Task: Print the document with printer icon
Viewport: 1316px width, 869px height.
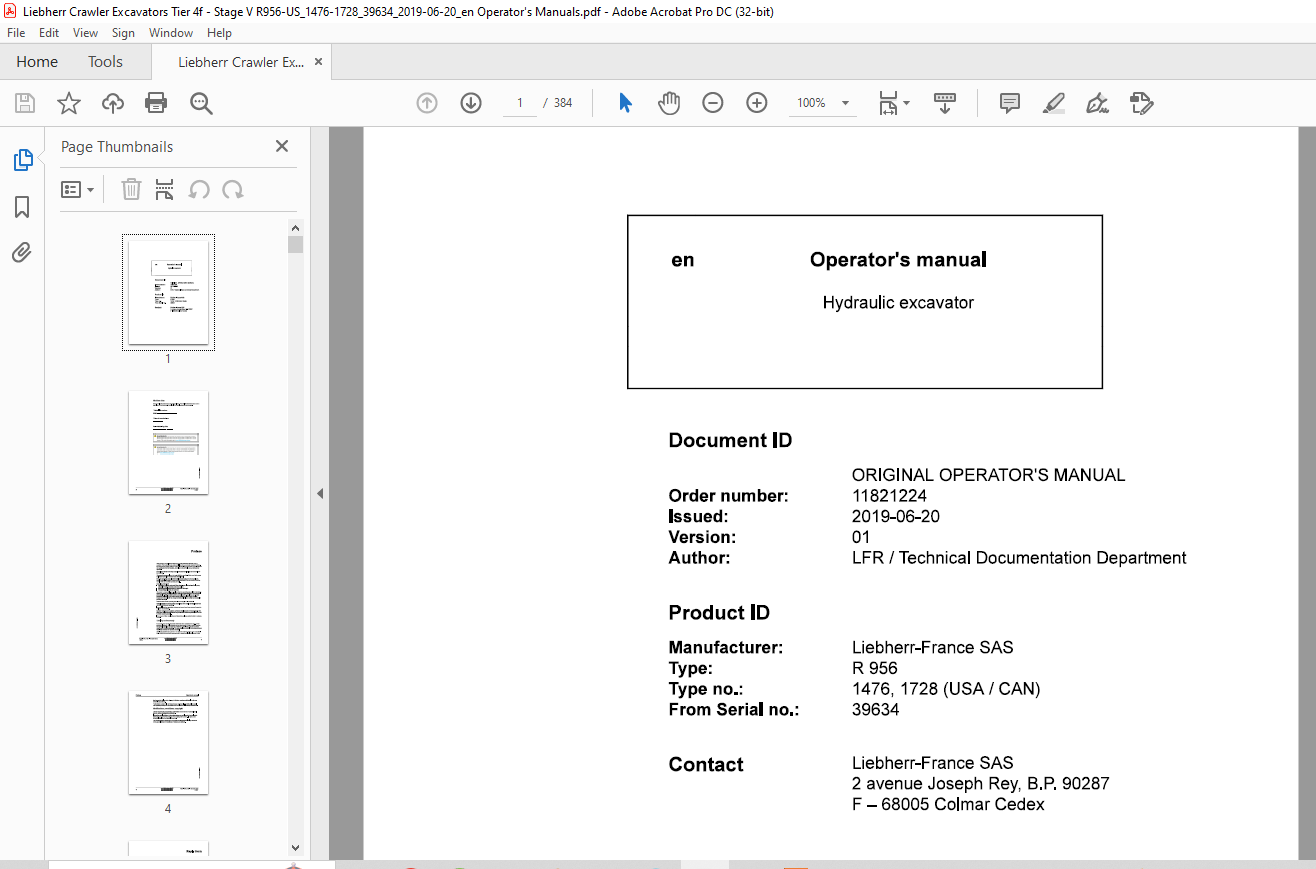Action: coord(156,103)
